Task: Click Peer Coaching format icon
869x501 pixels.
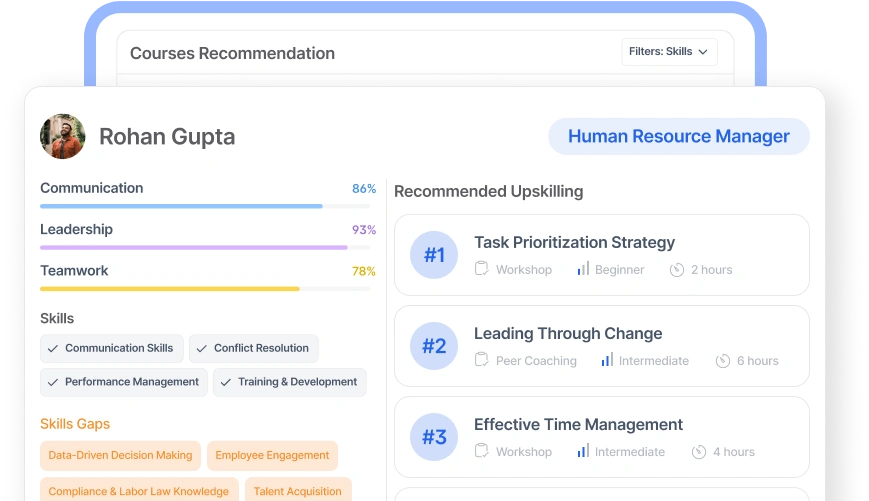Action: click(482, 360)
